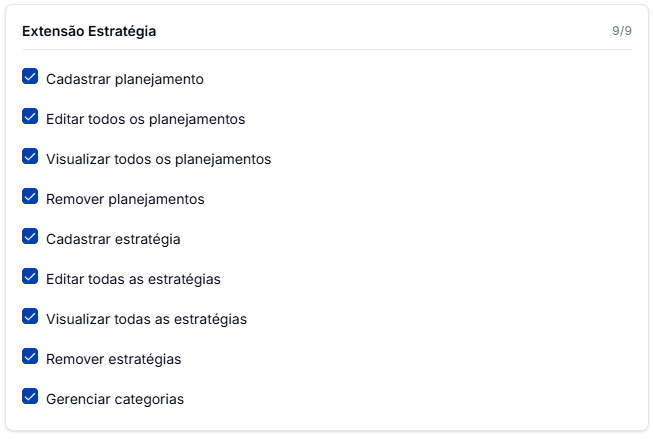
Task: Uncheck the Remover estratégias checkbox
Action: click(30, 357)
